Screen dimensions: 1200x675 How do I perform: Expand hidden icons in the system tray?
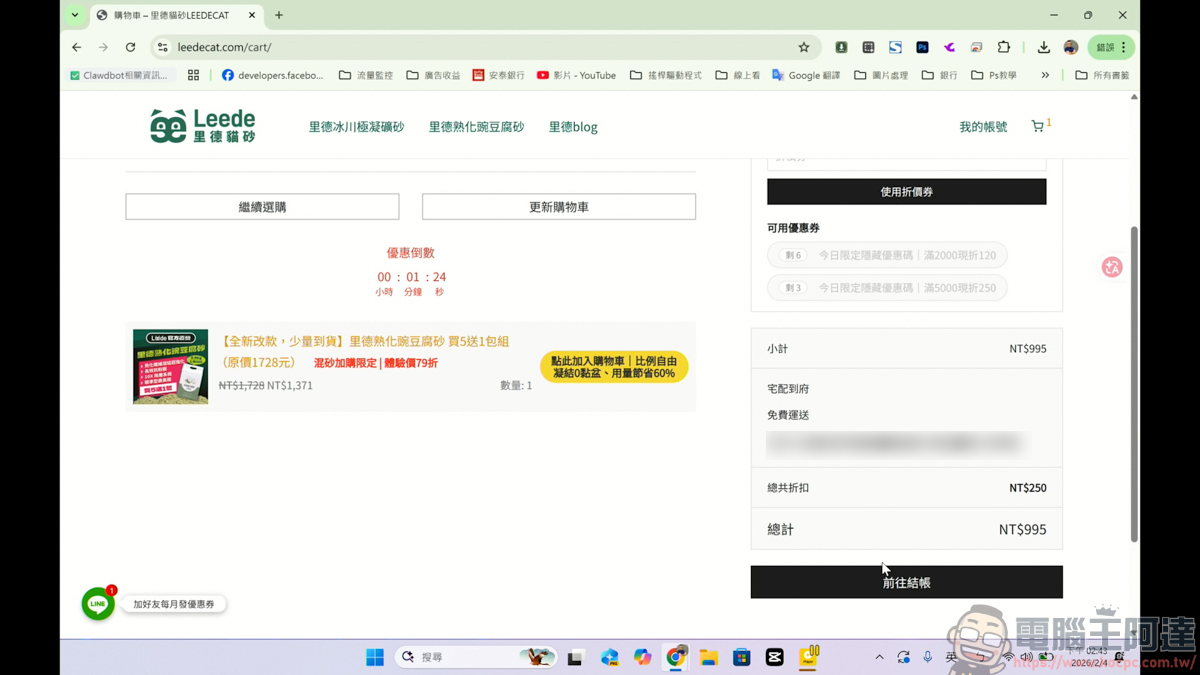point(879,657)
